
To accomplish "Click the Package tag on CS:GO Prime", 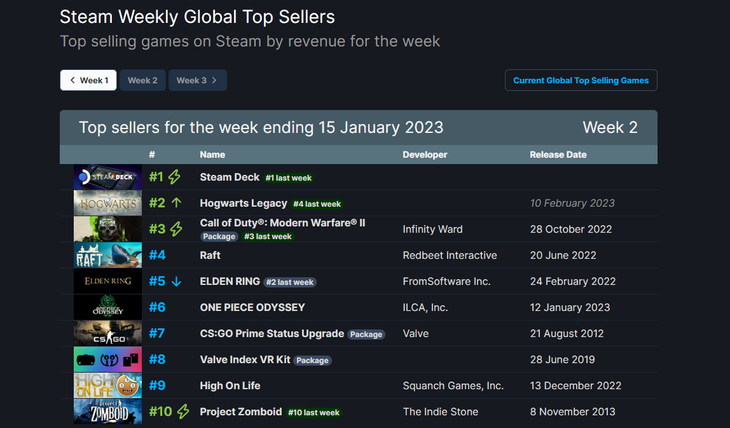I will tap(366, 334).
